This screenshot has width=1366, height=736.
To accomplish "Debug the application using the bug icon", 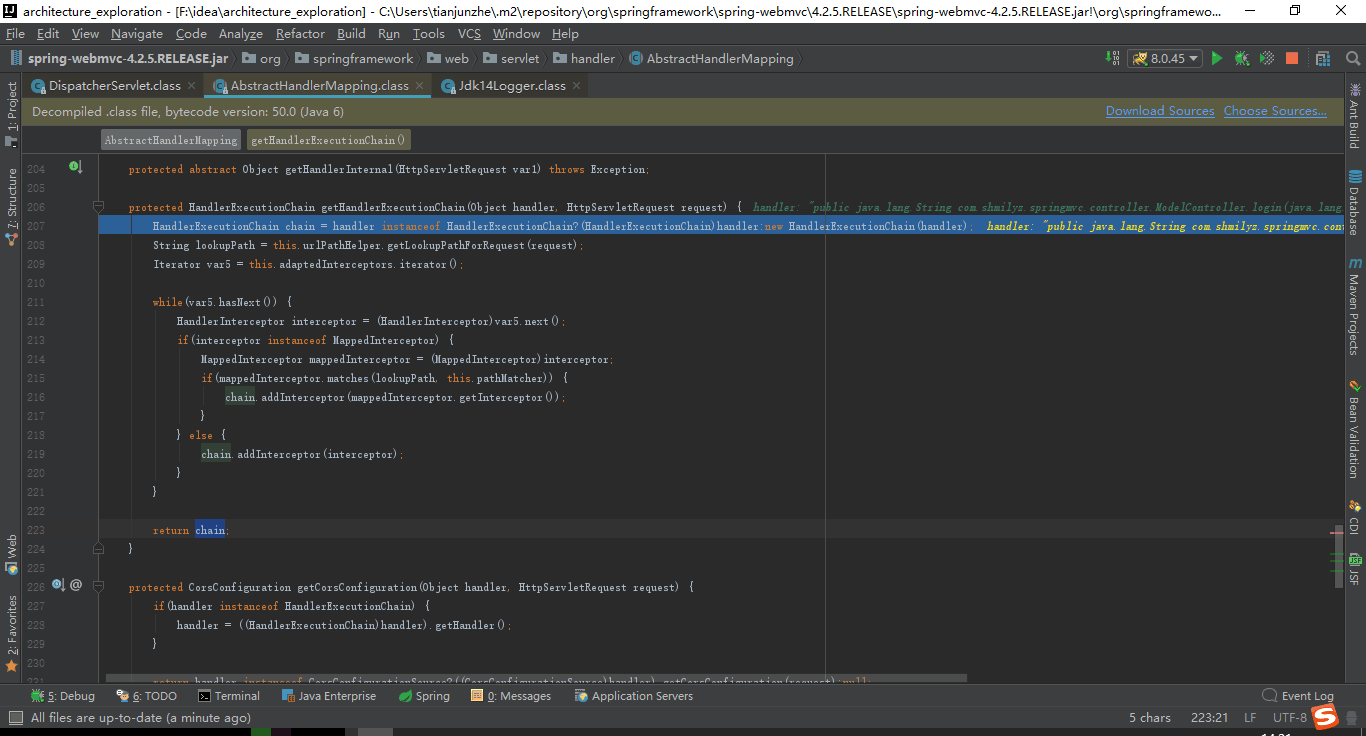I will pos(1241,58).
